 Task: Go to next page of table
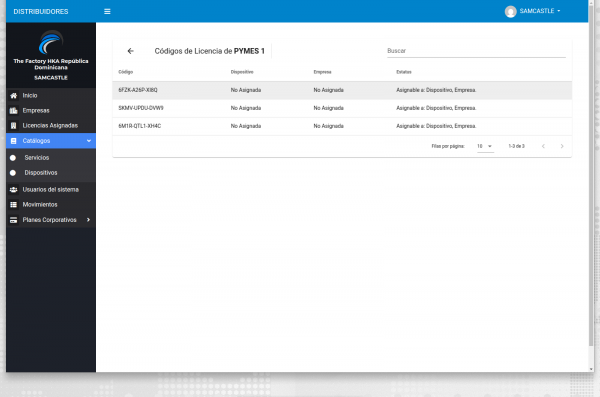coord(562,146)
